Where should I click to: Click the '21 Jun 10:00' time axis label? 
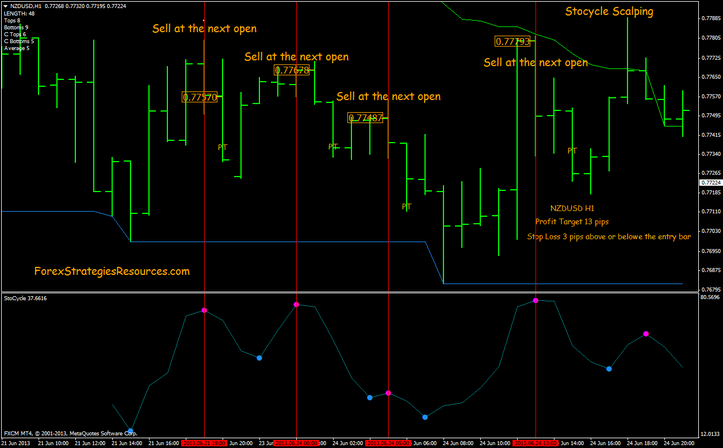coord(53,443)
